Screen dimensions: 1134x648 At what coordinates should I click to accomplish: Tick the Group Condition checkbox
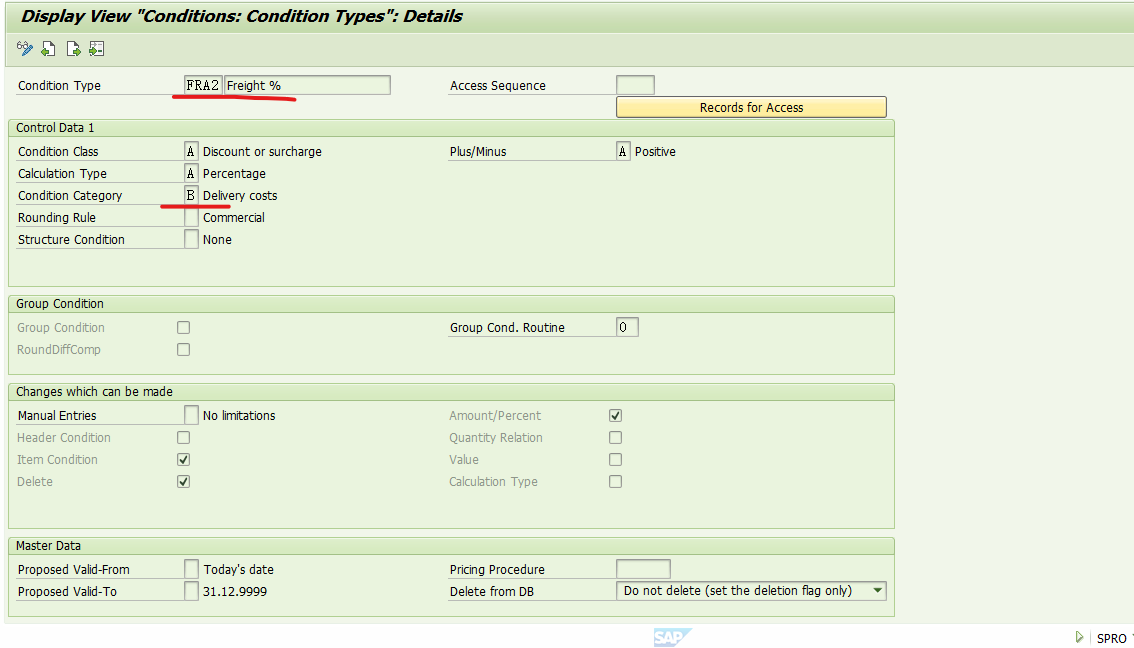pyautogui.click(x=184, y=328)
